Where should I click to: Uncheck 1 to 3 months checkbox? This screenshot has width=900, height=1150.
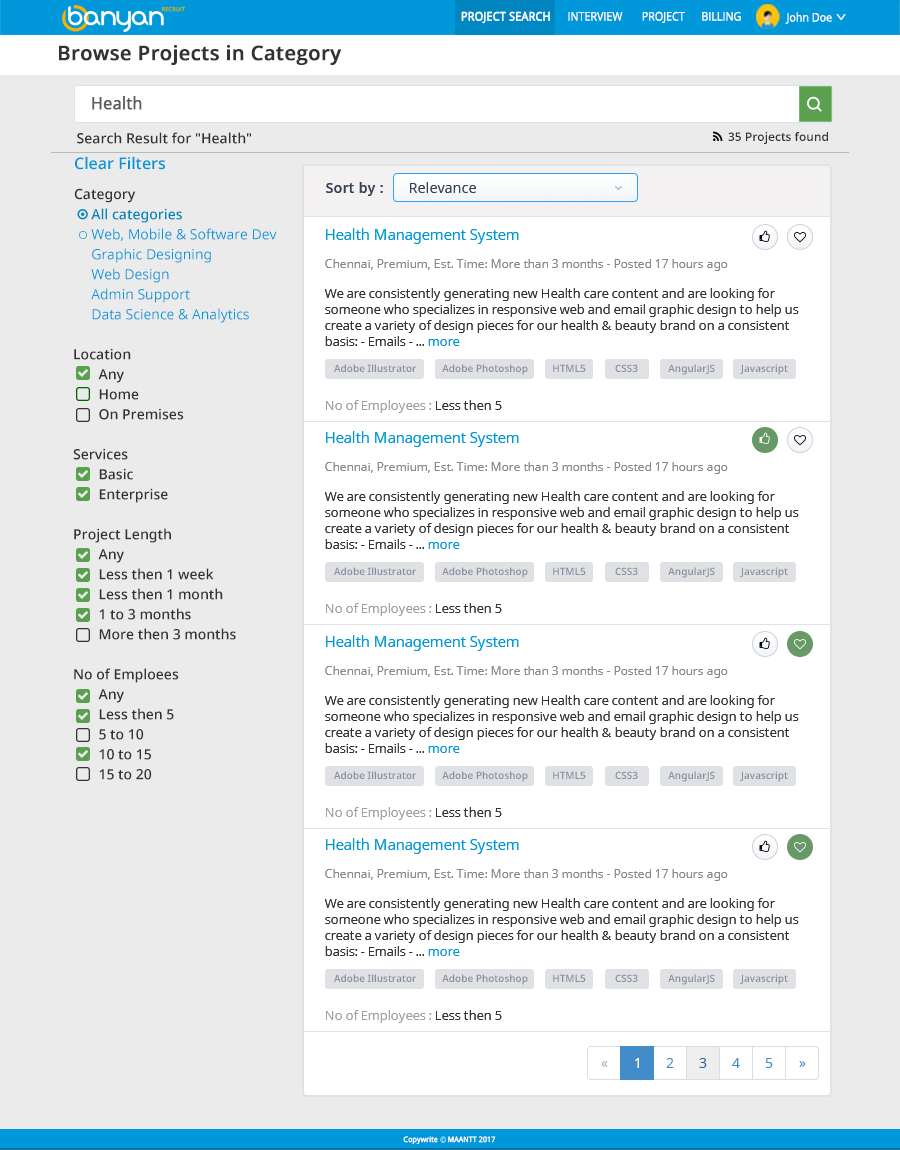click(83, 615)
